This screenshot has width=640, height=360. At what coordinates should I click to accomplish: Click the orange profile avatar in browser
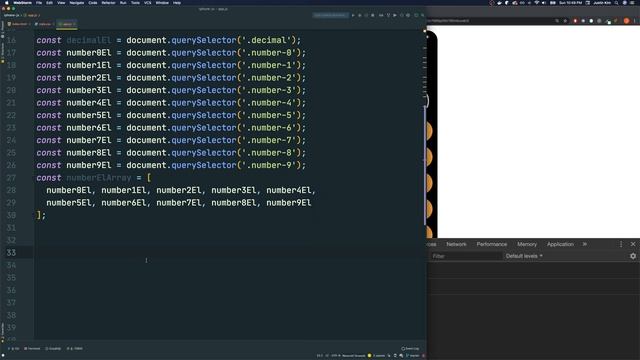[627, 20]
